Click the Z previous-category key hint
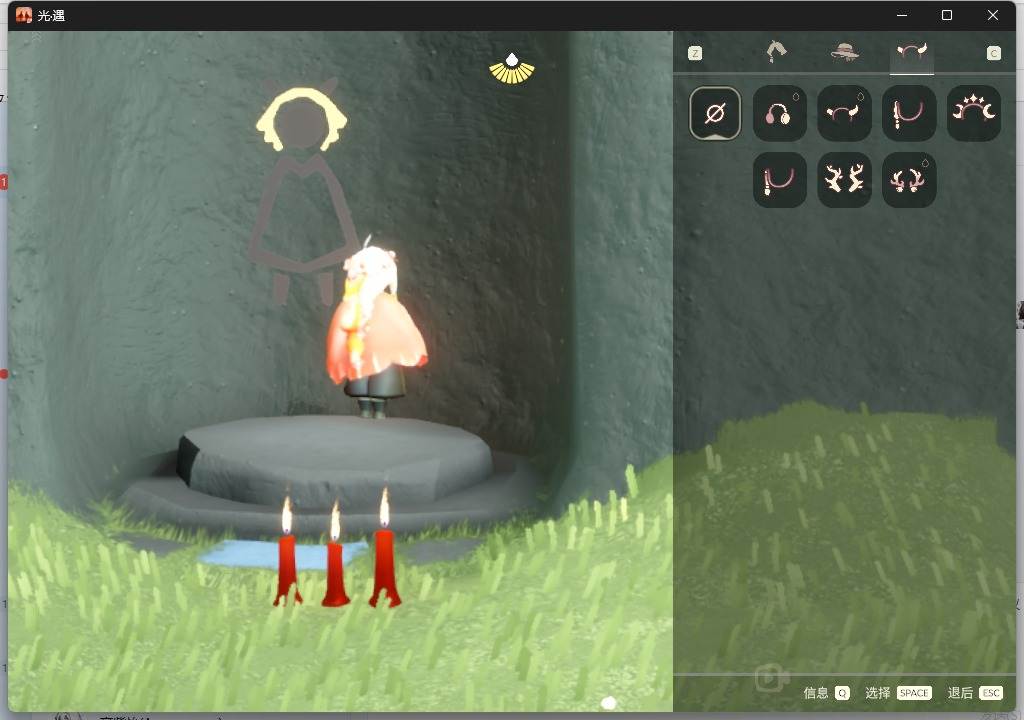 coord(695,53)
